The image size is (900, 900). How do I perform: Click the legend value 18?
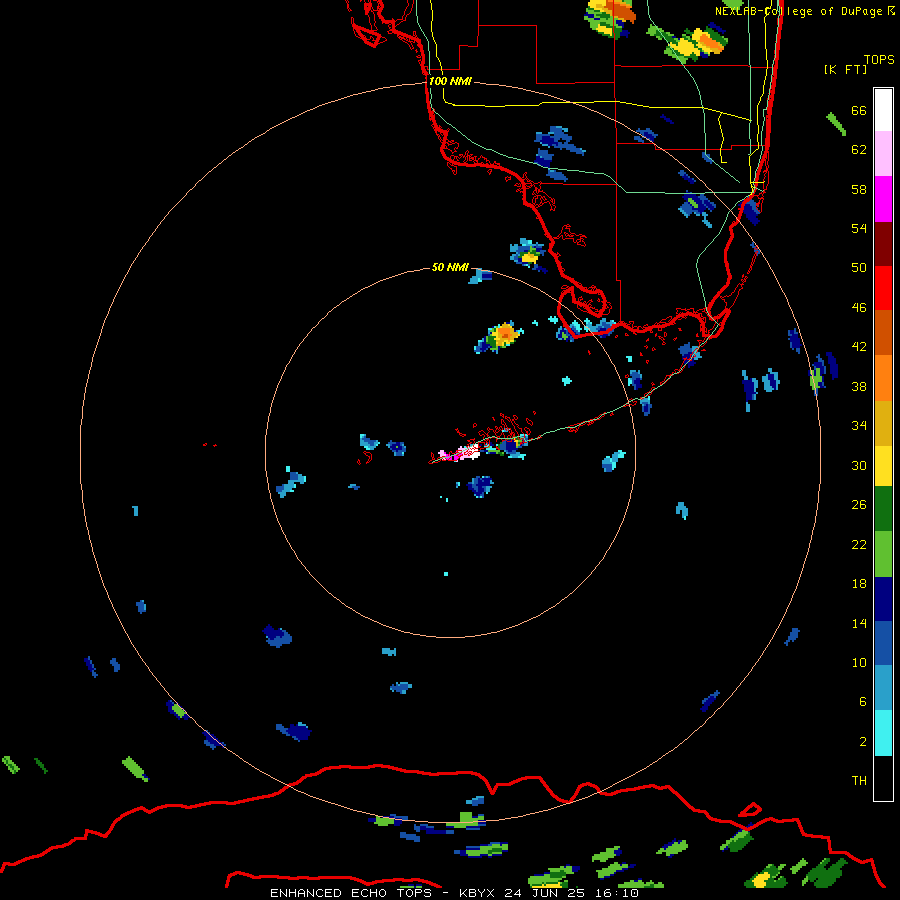(859, 584)
